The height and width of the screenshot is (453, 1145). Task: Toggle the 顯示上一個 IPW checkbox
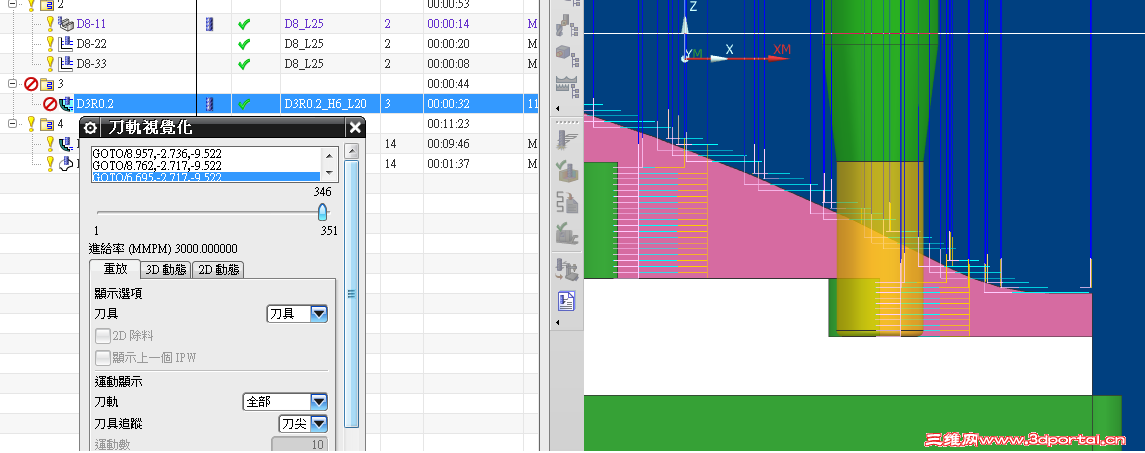click(x=103, y=358)
